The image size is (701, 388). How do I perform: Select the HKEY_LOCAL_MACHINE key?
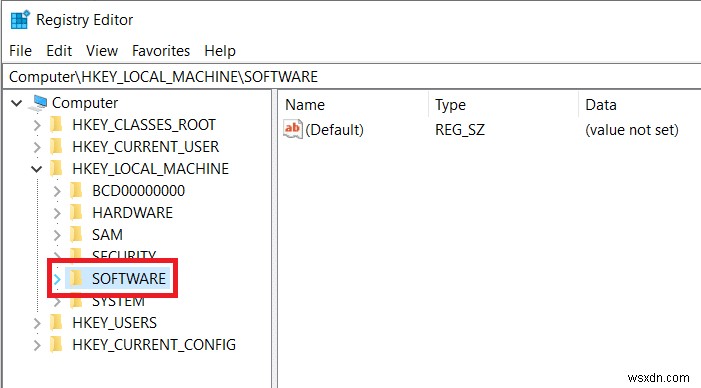coord(151,169)
